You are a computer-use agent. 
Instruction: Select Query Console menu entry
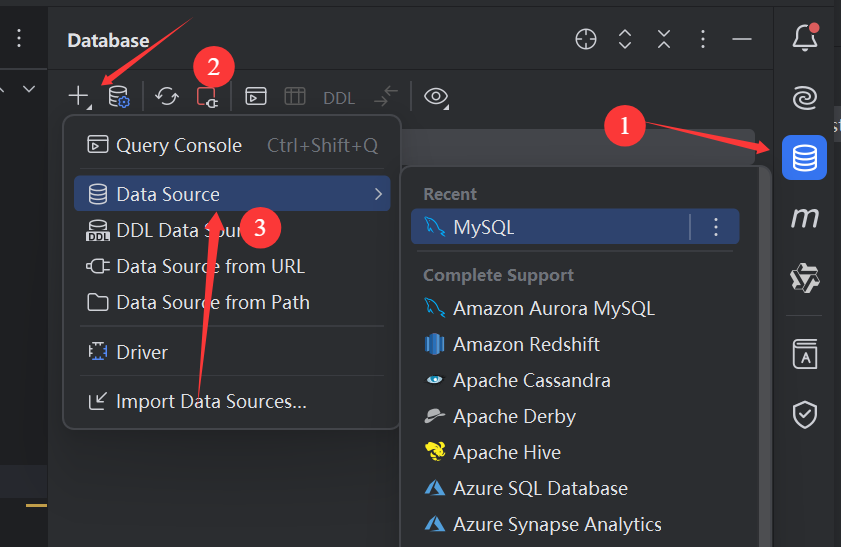(178, 145)
